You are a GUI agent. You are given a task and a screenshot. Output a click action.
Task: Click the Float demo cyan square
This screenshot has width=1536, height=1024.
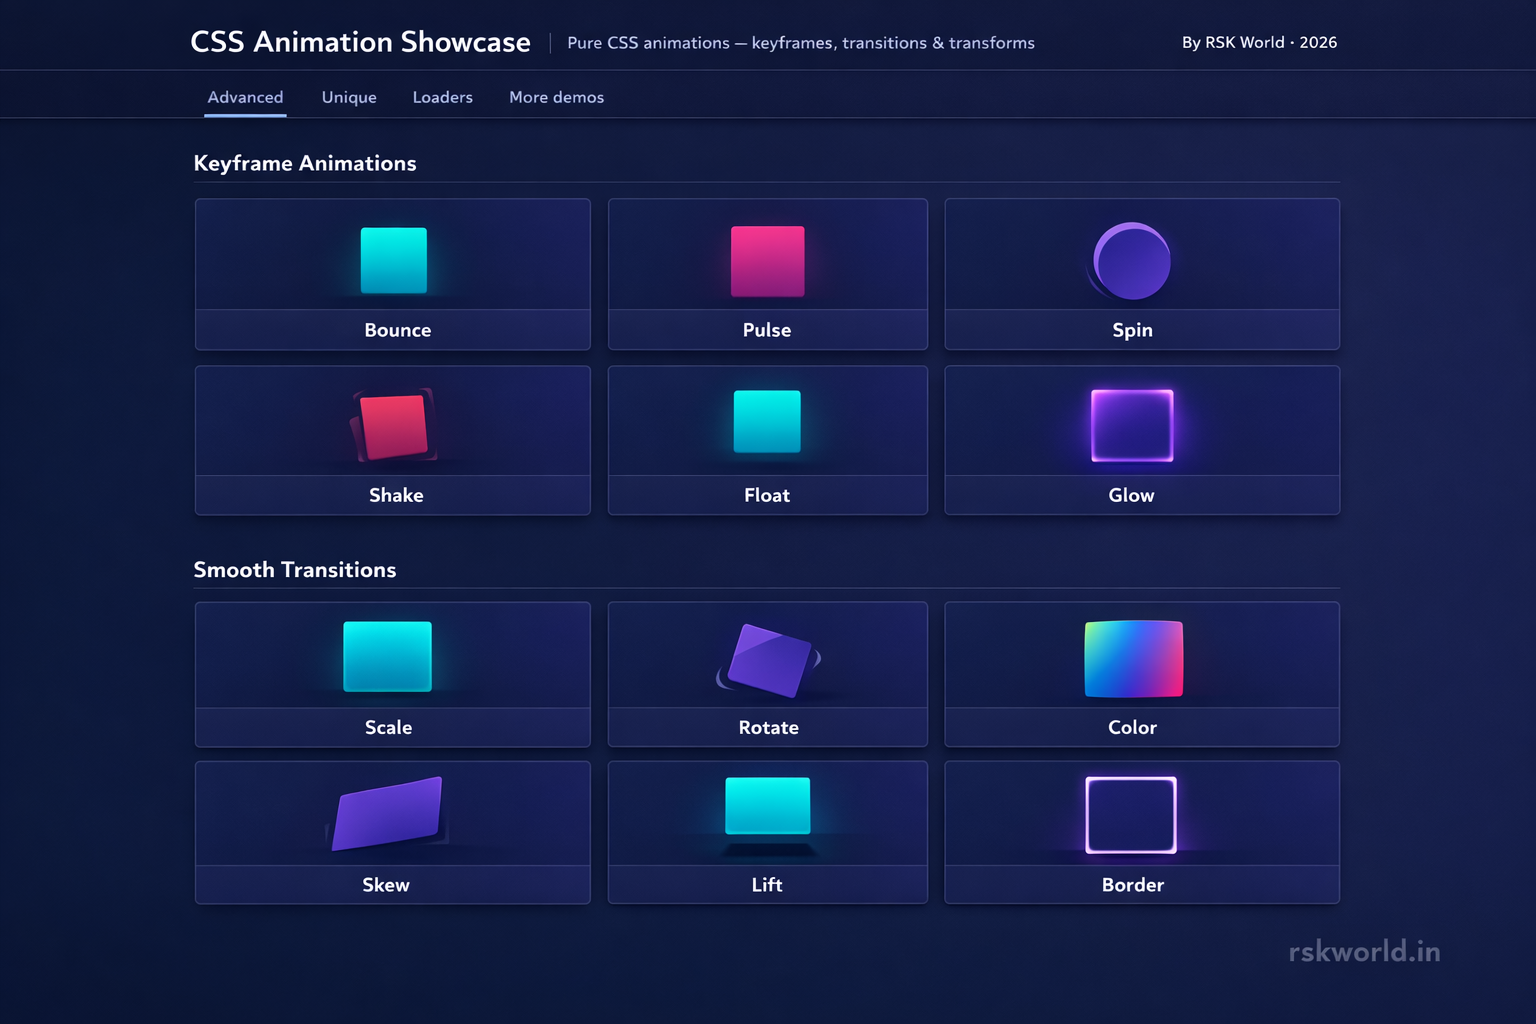pos(768,422)
